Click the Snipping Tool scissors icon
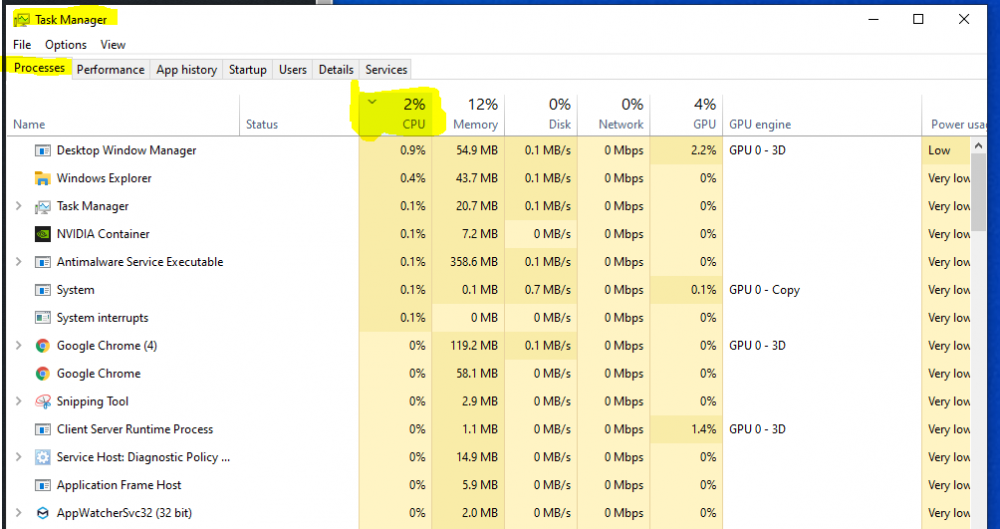The height and width of the screenshot is (529, 1000). point(43,401)
